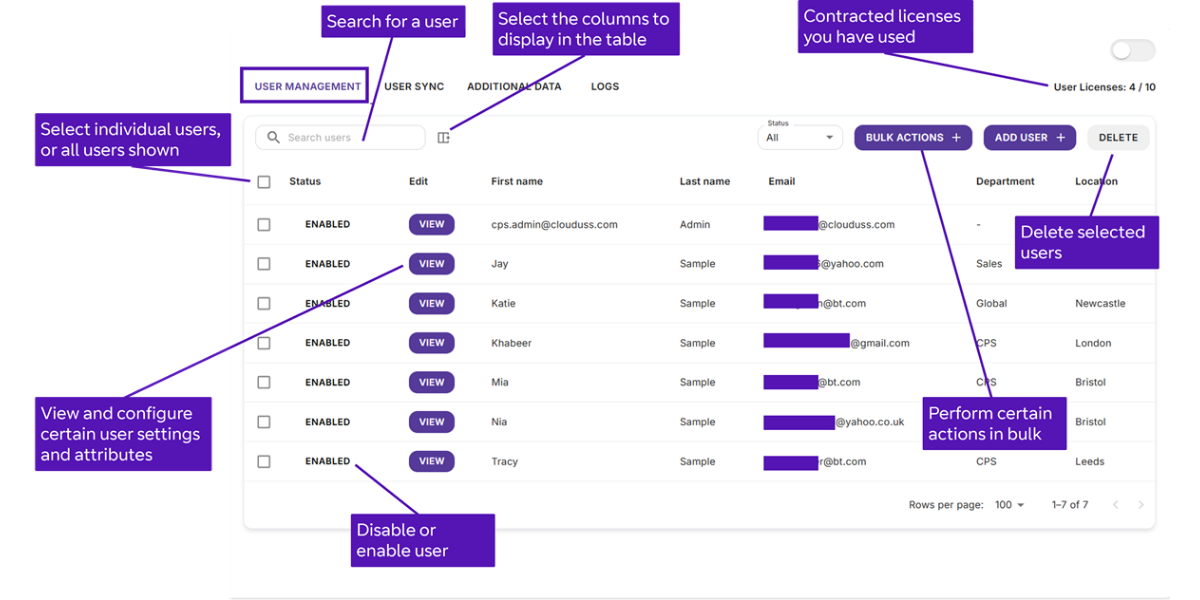This screenshot has width=1200, height=600.
Task: Click the DELETE button
Action: (1118, 137)
